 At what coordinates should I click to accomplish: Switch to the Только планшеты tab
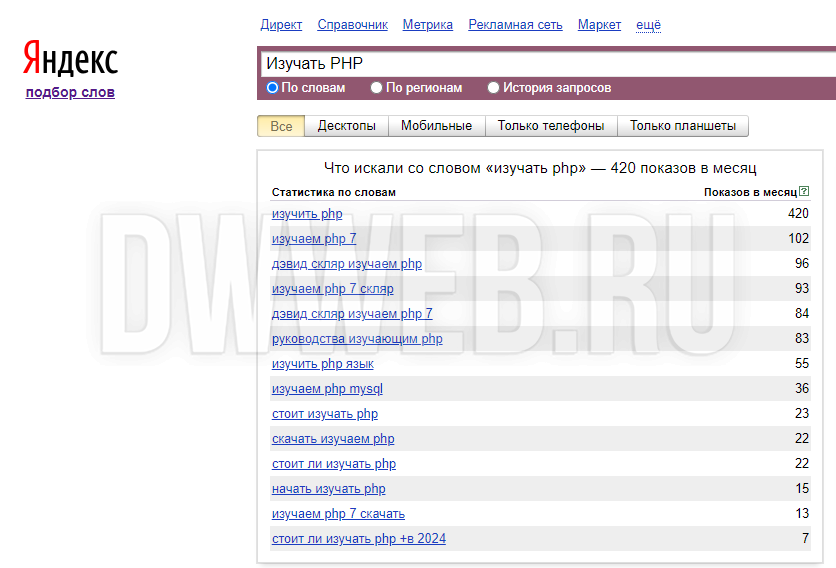pyautogui.click(x=682, y=126)
